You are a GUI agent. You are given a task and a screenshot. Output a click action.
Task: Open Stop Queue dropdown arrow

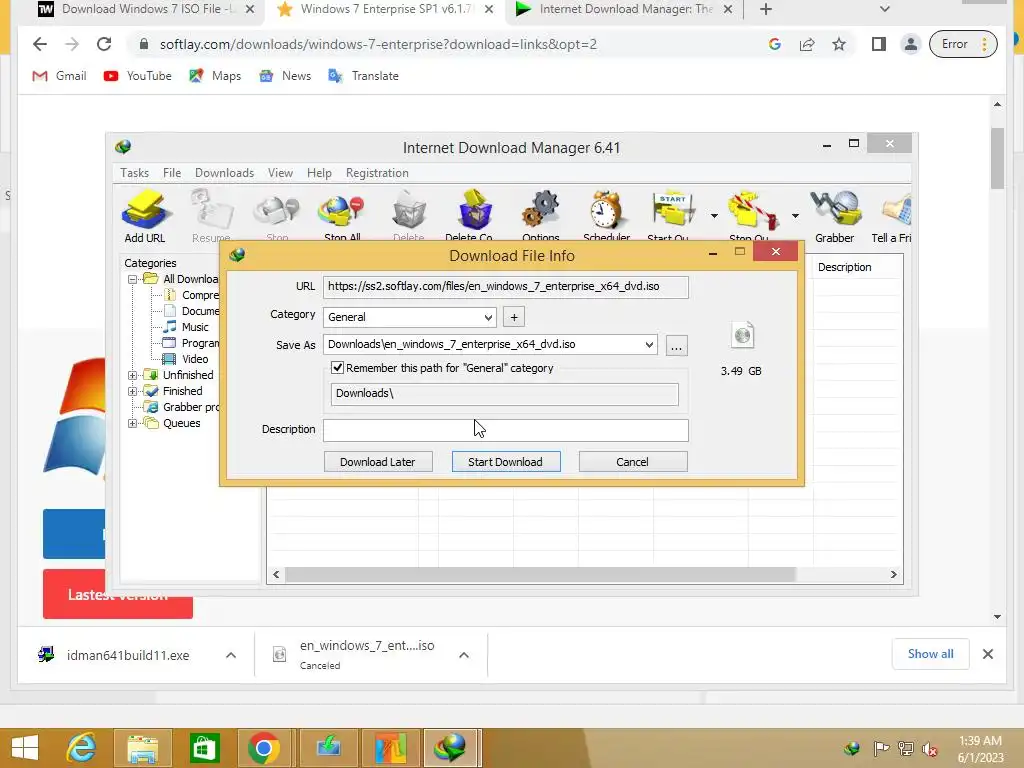tap(795, 216)
